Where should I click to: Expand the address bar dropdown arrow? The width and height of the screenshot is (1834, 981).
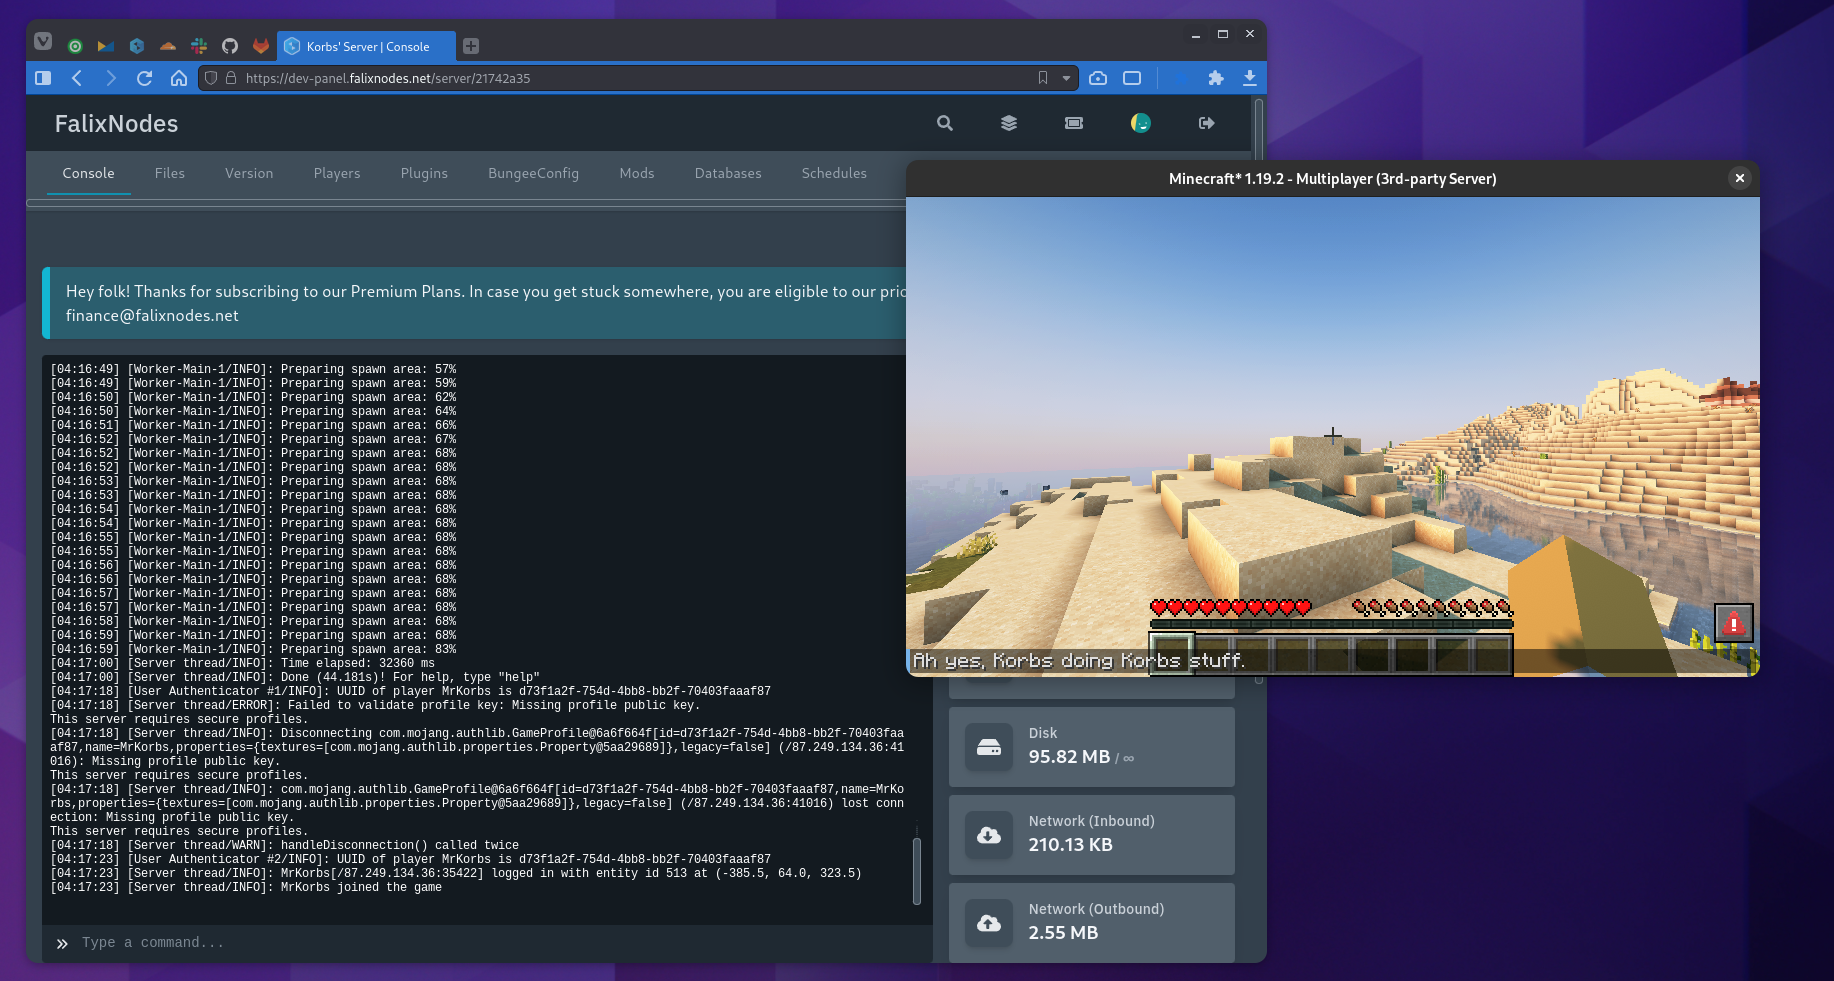click(1066, 78)
